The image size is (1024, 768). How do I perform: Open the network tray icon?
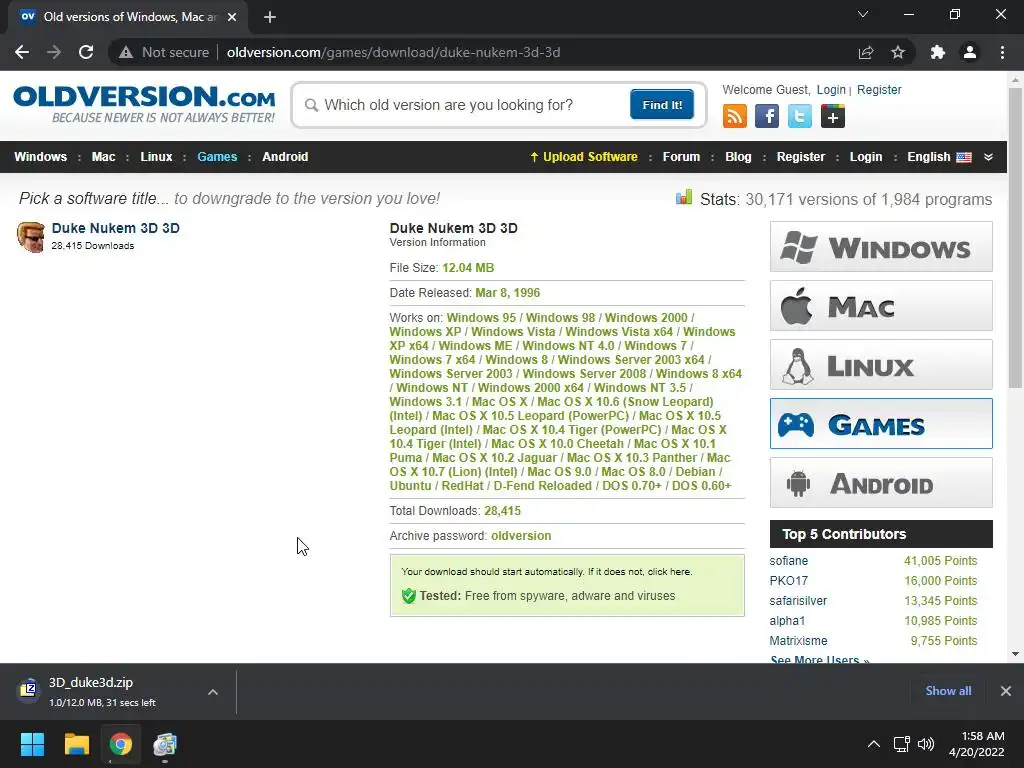(902, 744)
